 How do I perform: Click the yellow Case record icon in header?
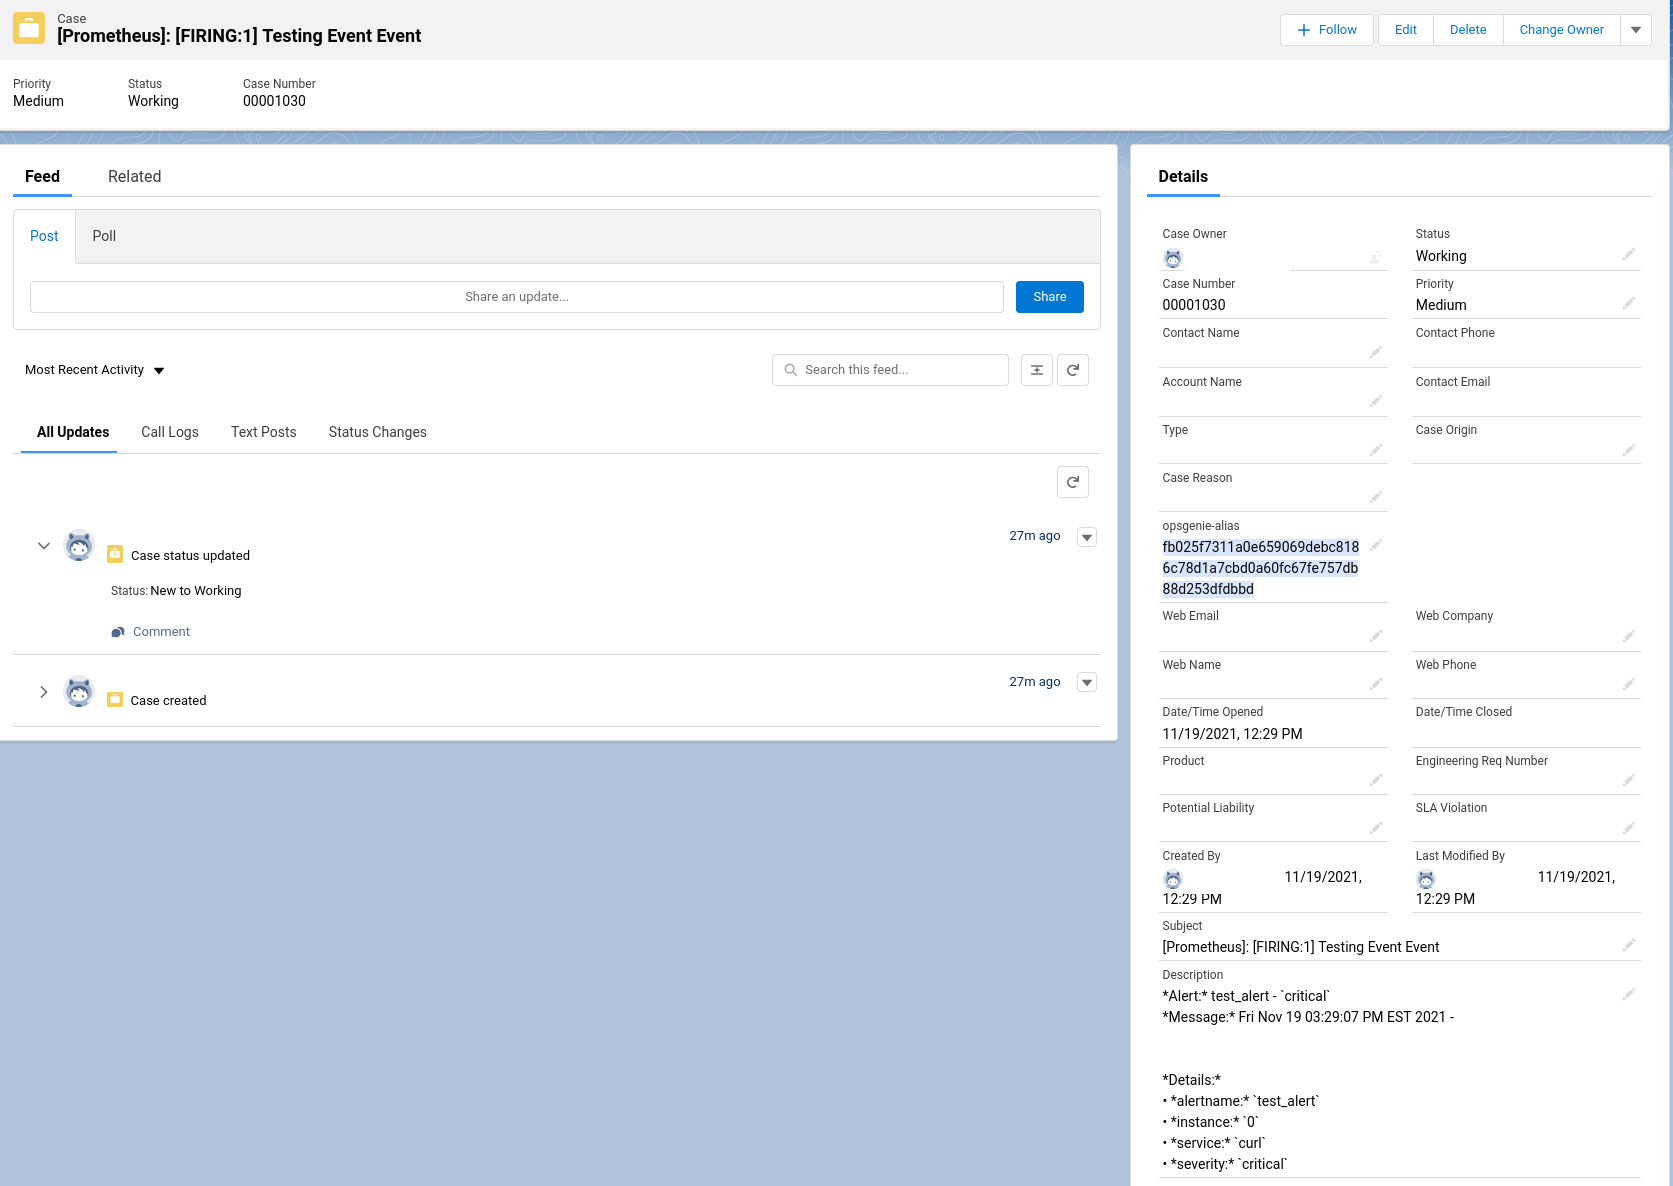tap(29, 28)
